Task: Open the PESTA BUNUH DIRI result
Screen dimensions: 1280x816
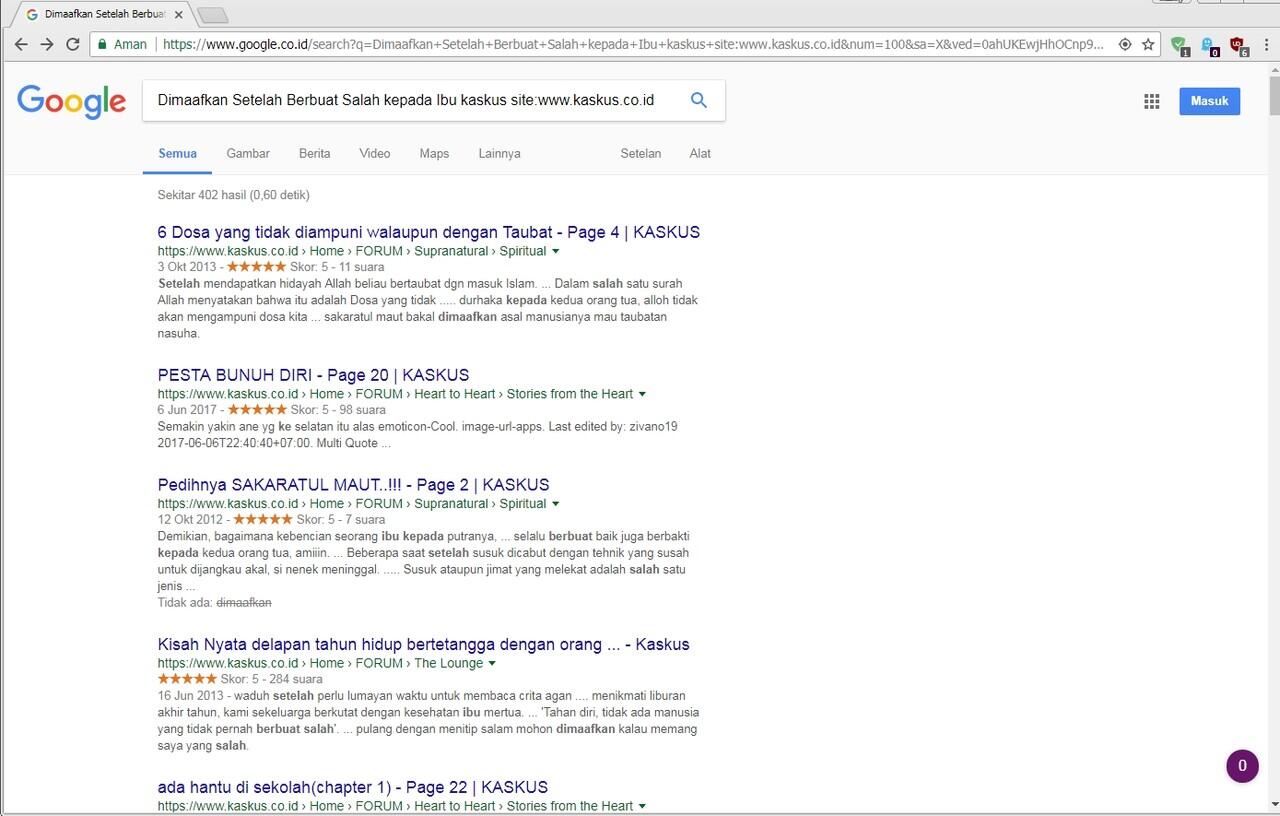Action: pyautogui.click(x=313, y=375)
